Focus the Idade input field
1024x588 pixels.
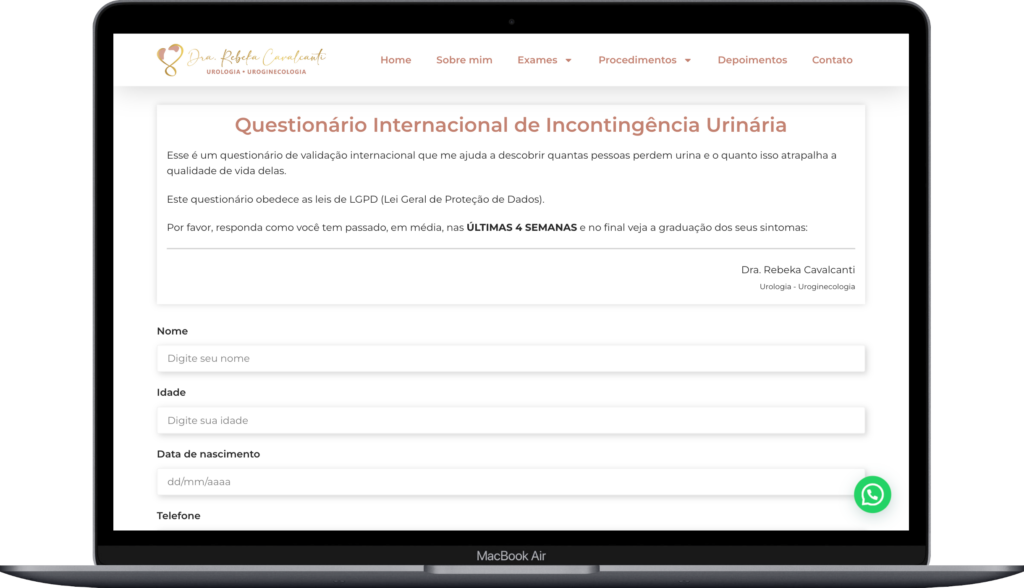tap(511, 420)
